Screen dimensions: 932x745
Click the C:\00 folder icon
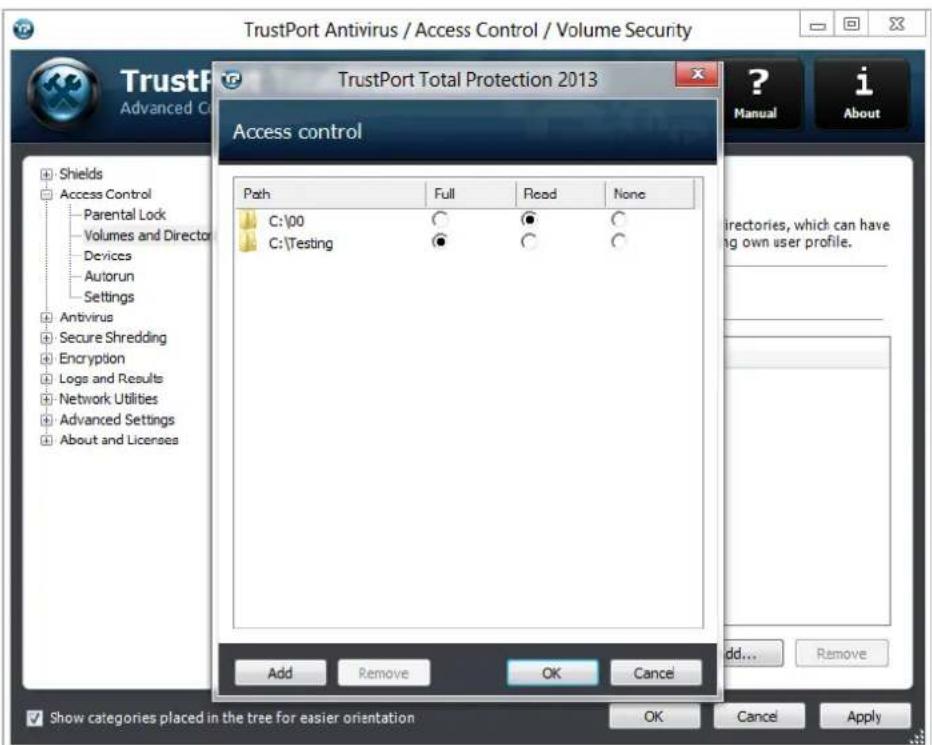(248, 221)
